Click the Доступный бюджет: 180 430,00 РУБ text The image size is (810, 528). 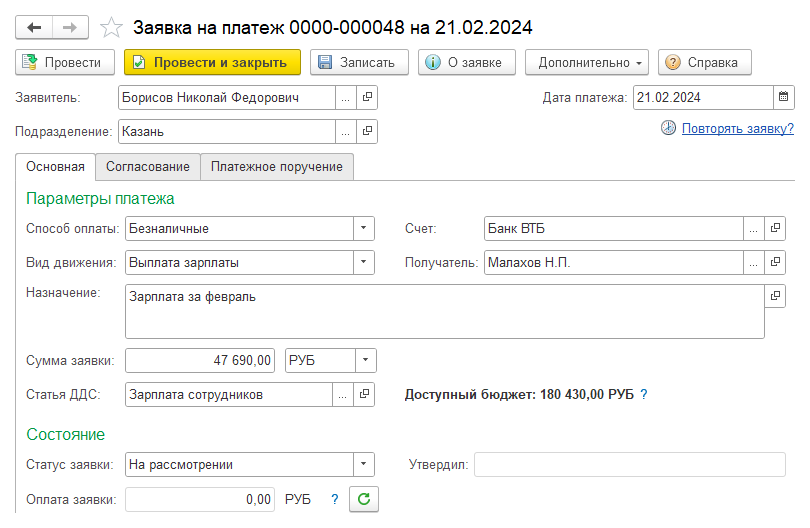point(519,395)
